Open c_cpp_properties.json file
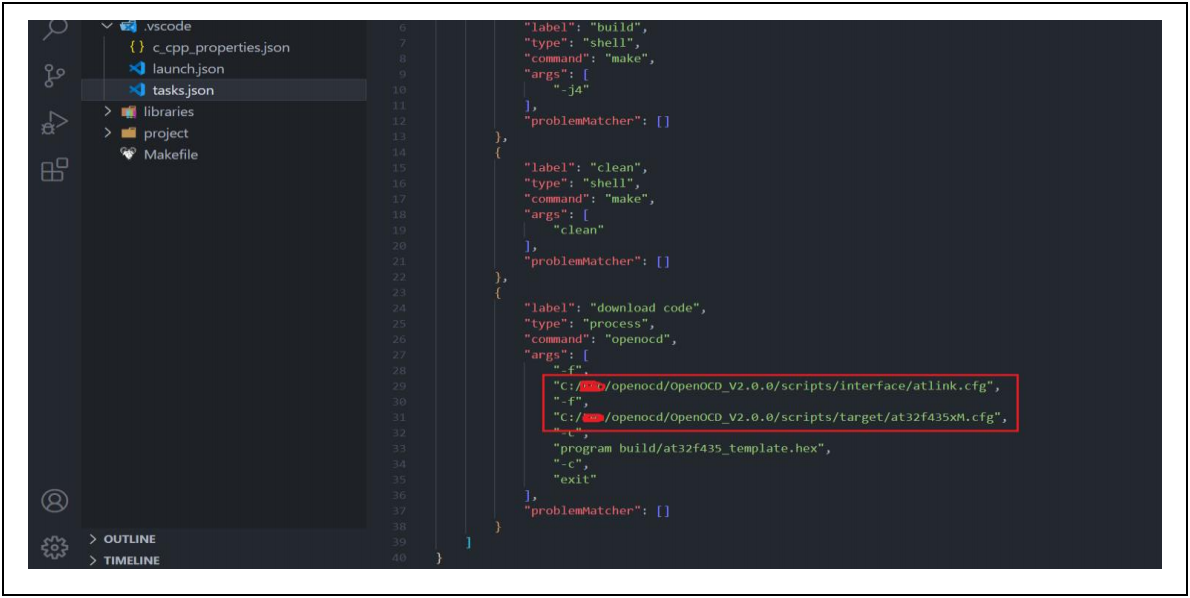Image resolution: width=1190 pixels, height=598 pixels. coord(221,47)
